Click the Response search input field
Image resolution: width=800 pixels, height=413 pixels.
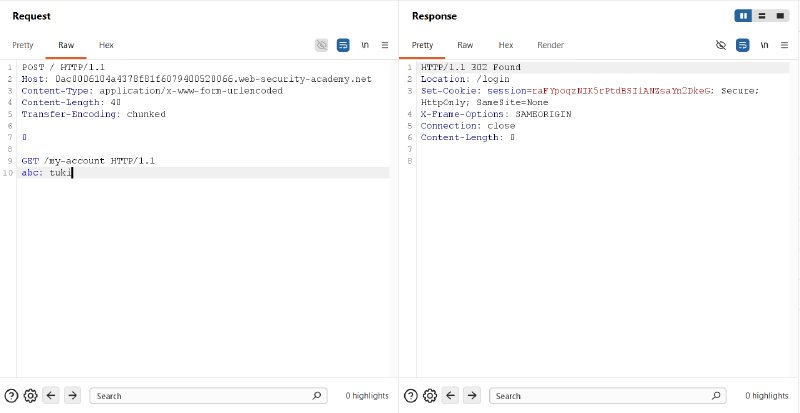tap(608, 396)
